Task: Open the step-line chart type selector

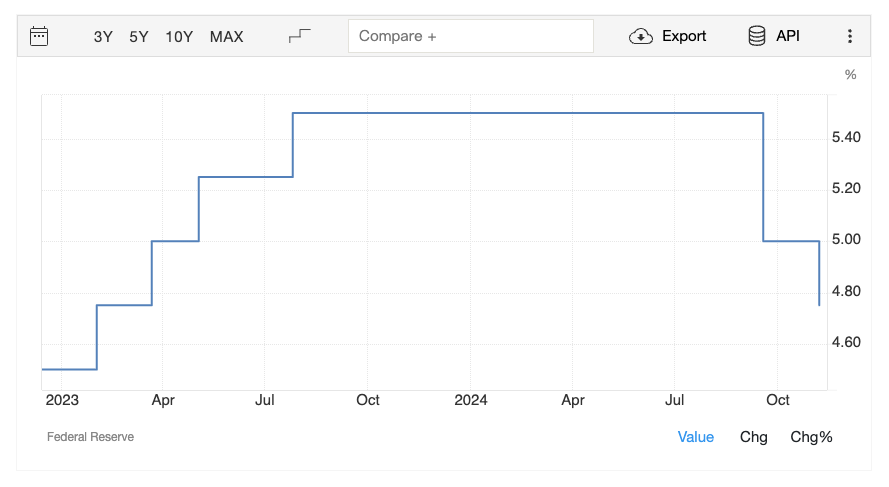Action: (x=299, y=36)
